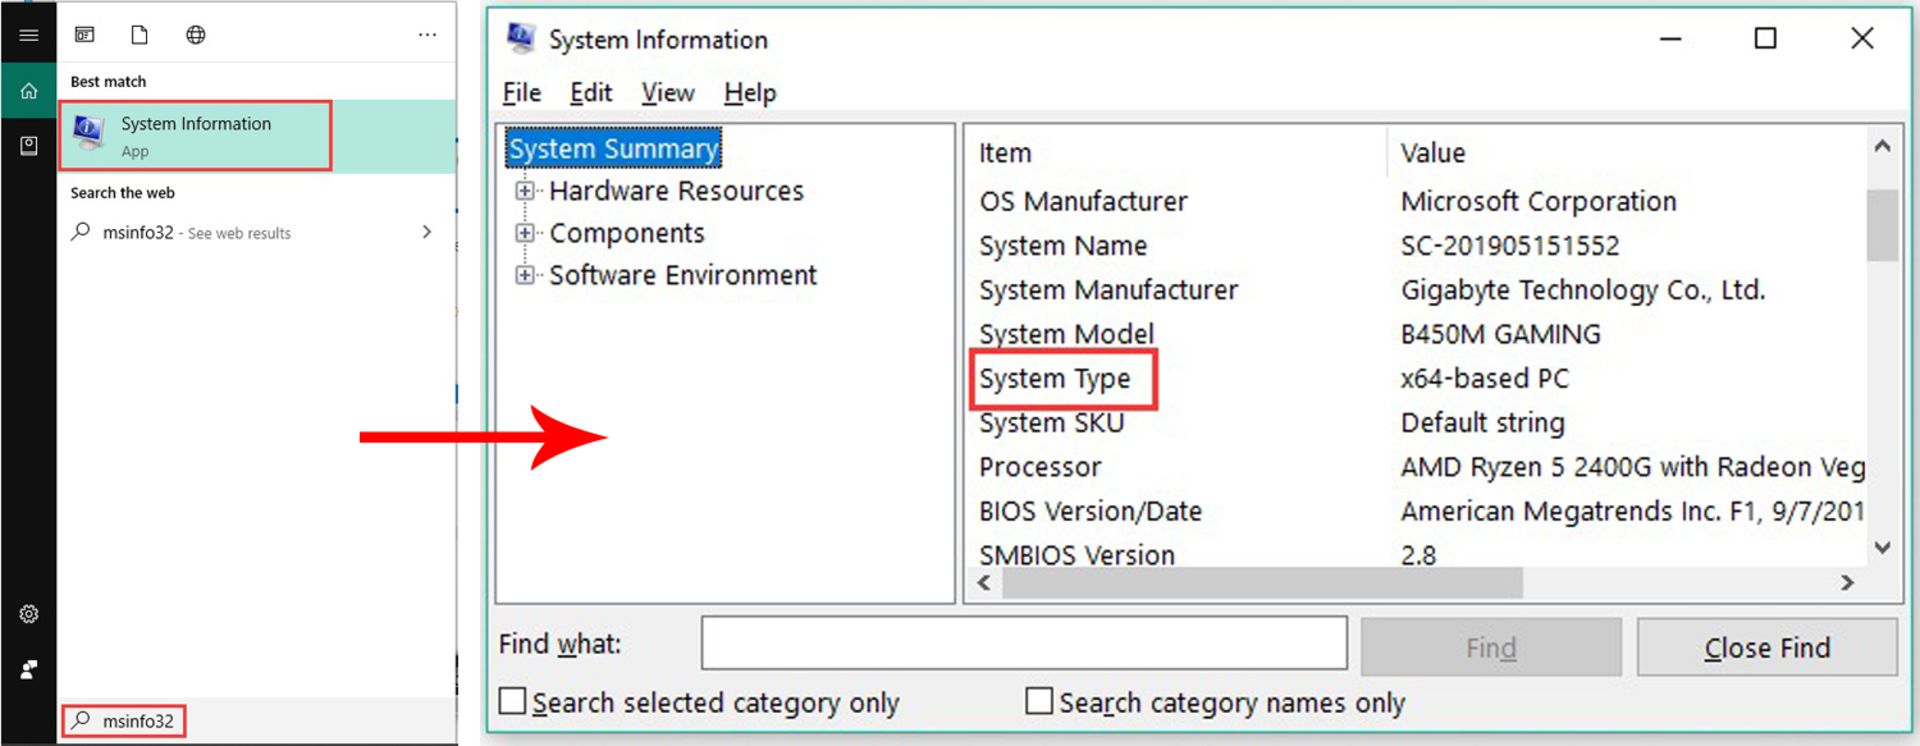Click the horizontal scrollbar left arrow

pos(985,583)
